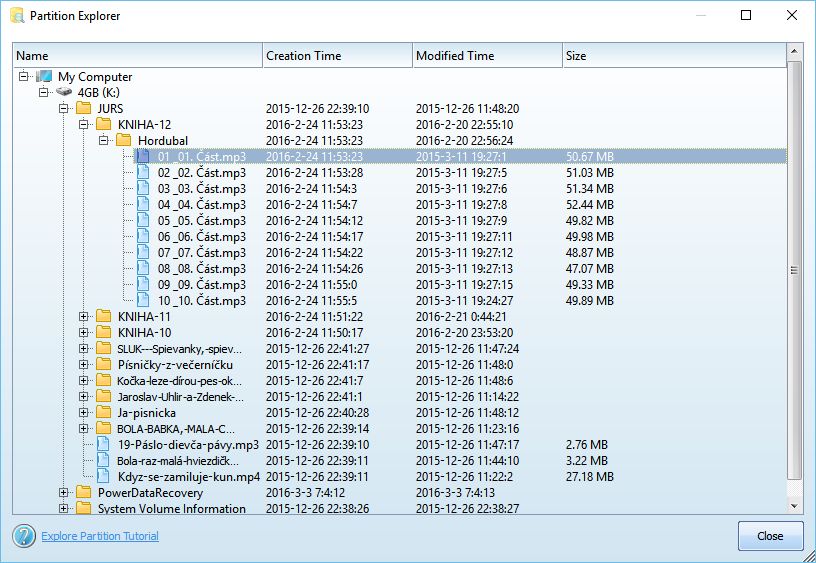Click the vertical scrollbar thumb
The width and height of the screenshot is (816, 563).
point(794,270)
